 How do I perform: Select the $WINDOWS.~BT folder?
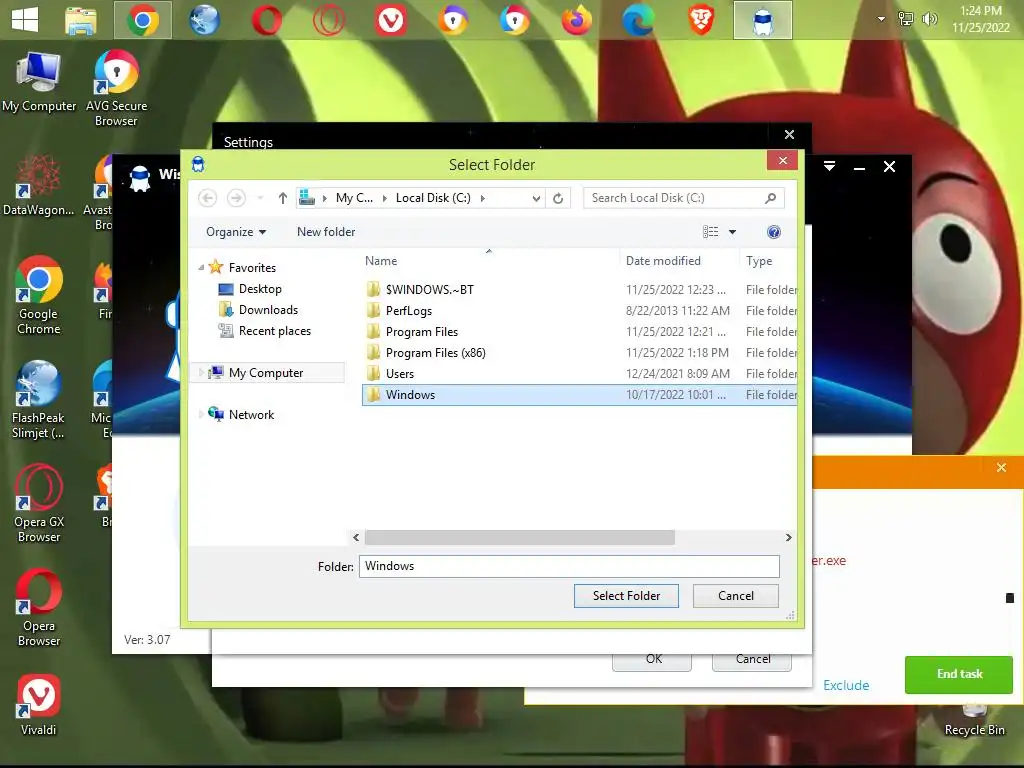(579, 289)
